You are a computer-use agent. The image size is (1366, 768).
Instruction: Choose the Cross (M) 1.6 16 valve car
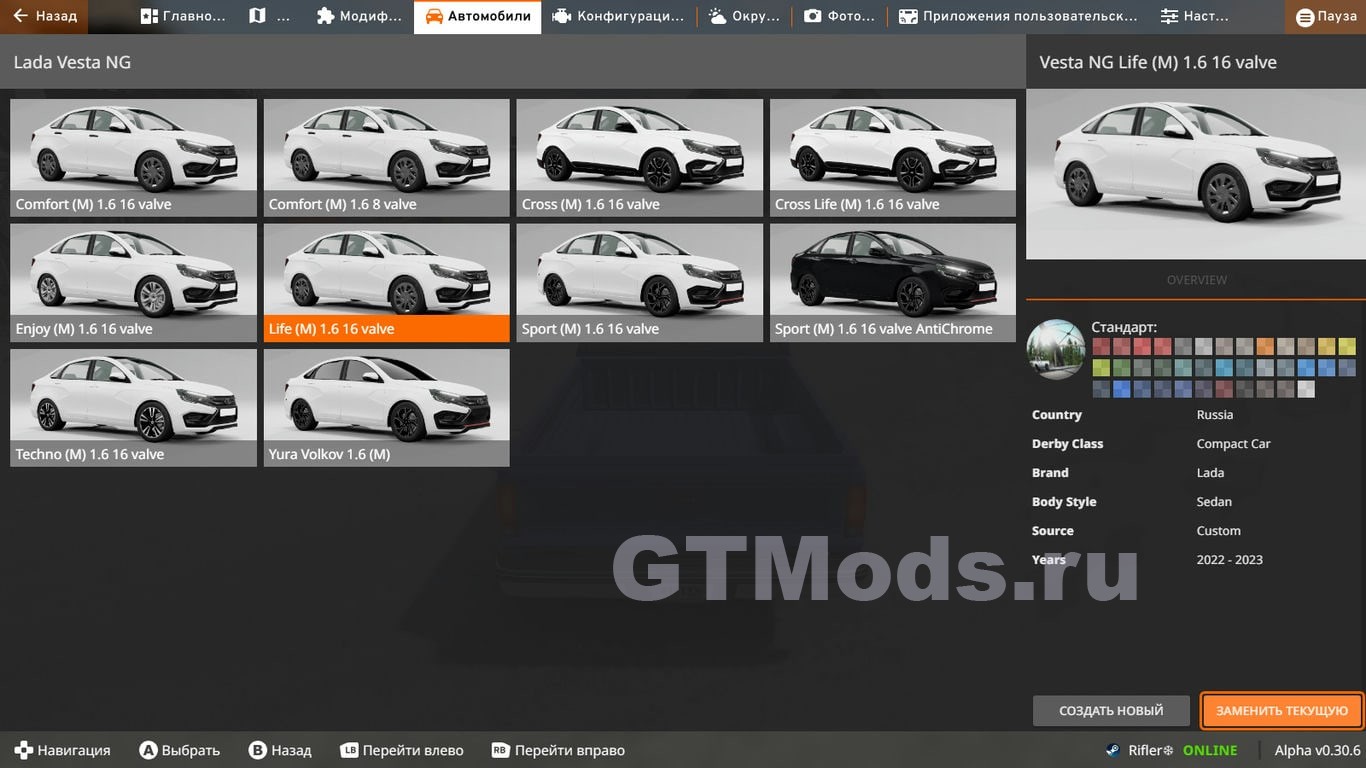pos(639,157)
